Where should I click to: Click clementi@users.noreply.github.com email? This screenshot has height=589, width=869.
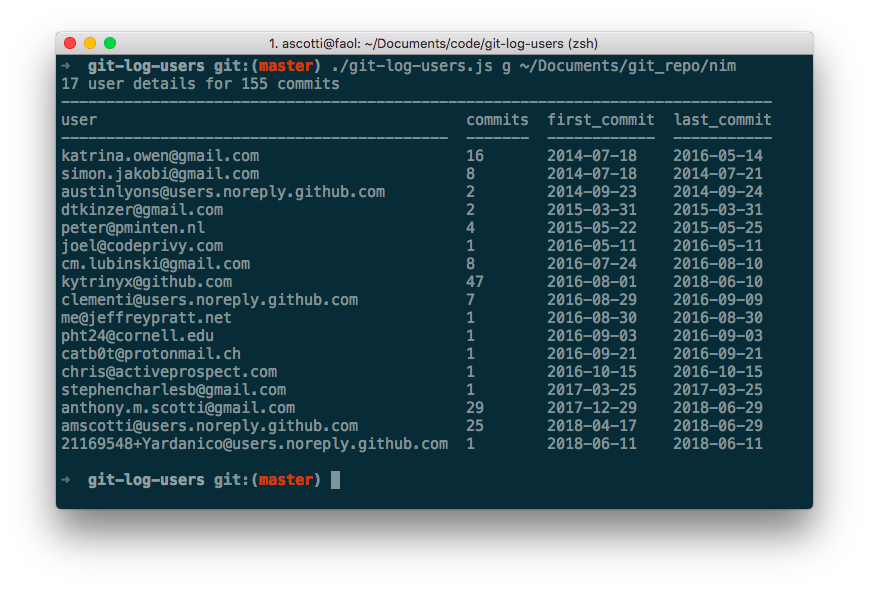click(209, 300)
